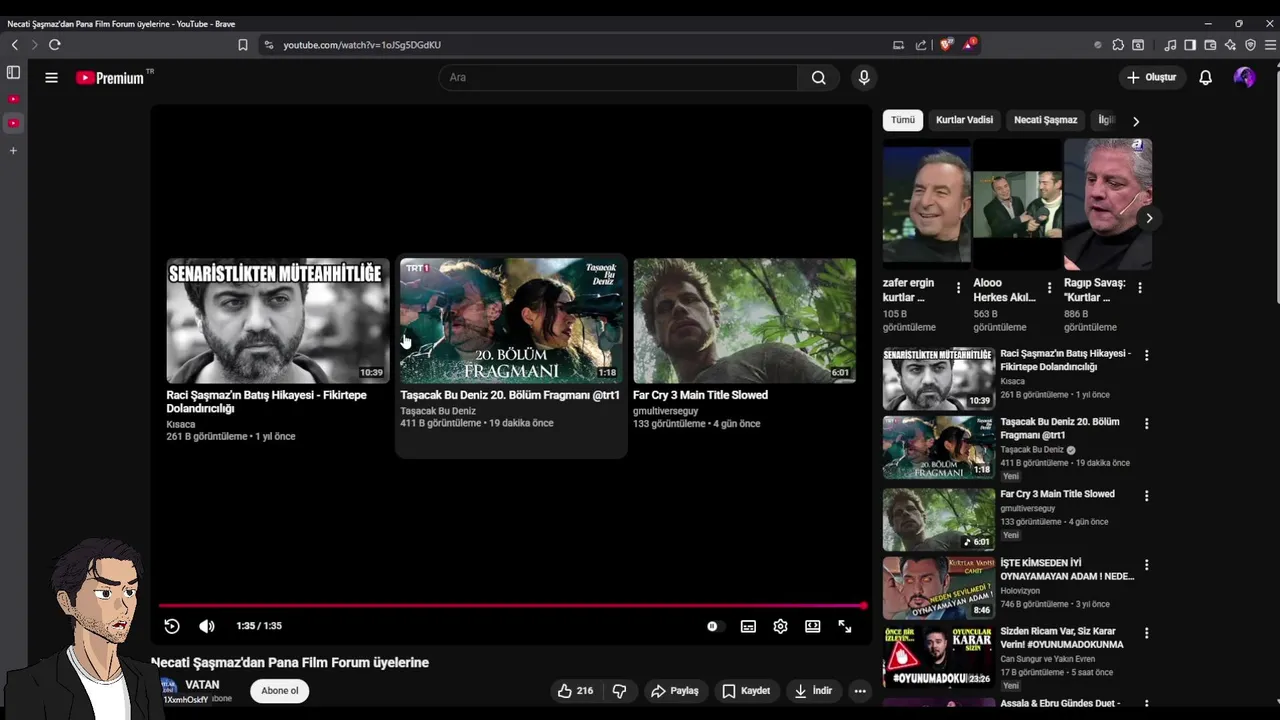Open the notifications bell
The width and height of the screenshot is (1280, 720).
point(1205,77)
